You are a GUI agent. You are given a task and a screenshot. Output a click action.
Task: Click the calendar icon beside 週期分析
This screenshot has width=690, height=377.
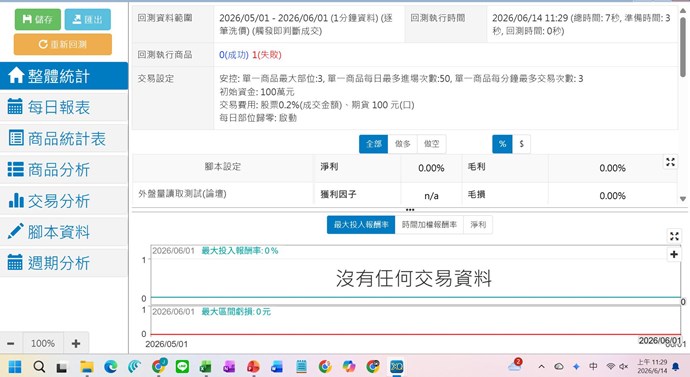[x=15, y=262]
